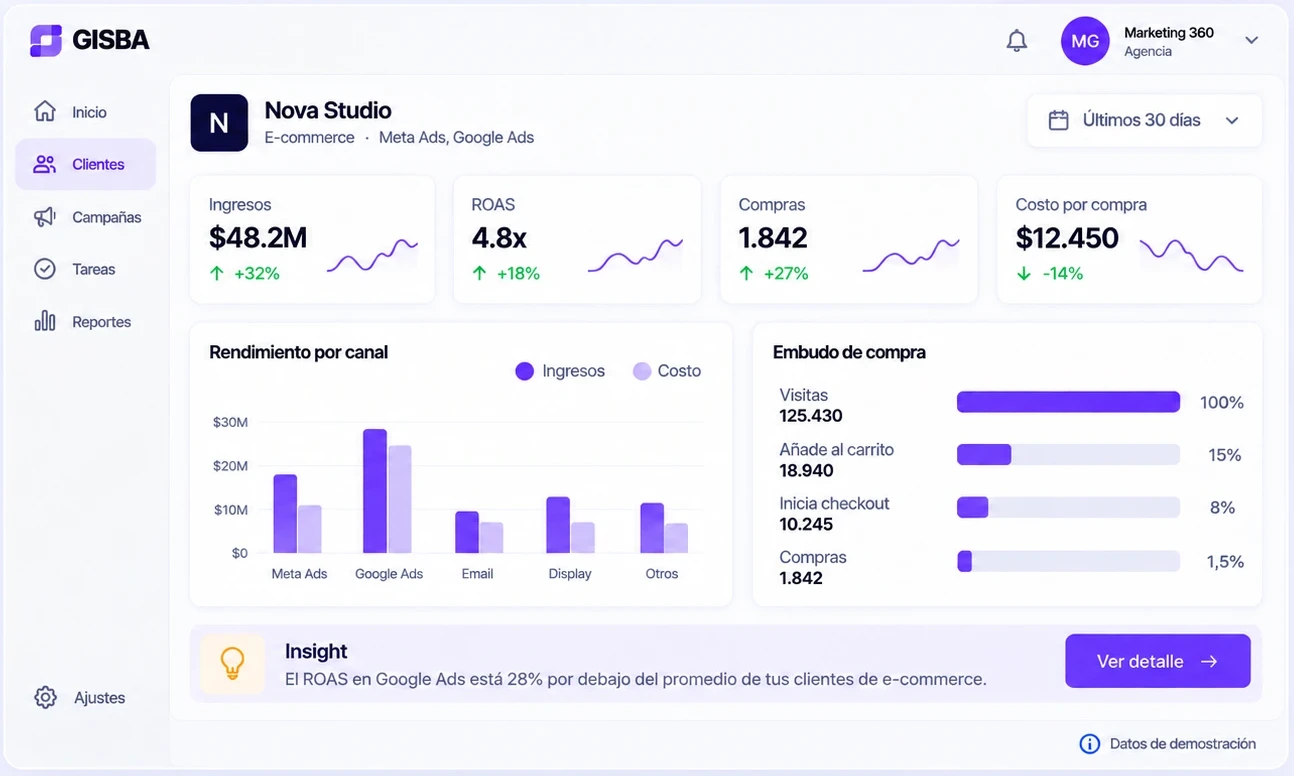
Task: Click the Clientes people icon
Action: 45,164
